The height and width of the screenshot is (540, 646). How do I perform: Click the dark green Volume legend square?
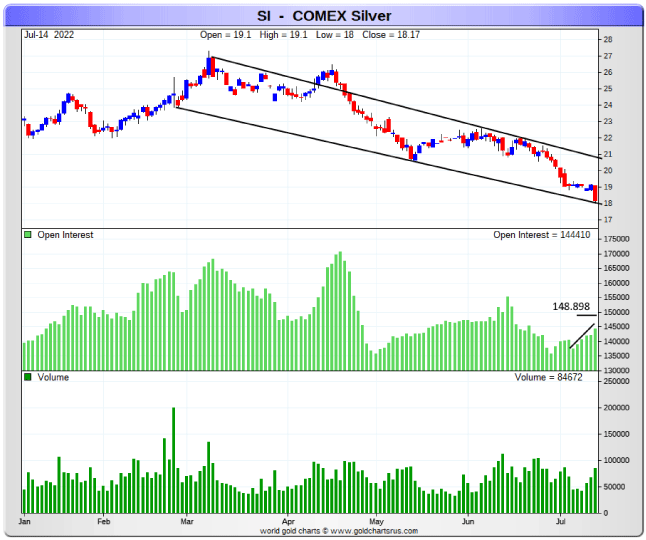pos(28,377)
